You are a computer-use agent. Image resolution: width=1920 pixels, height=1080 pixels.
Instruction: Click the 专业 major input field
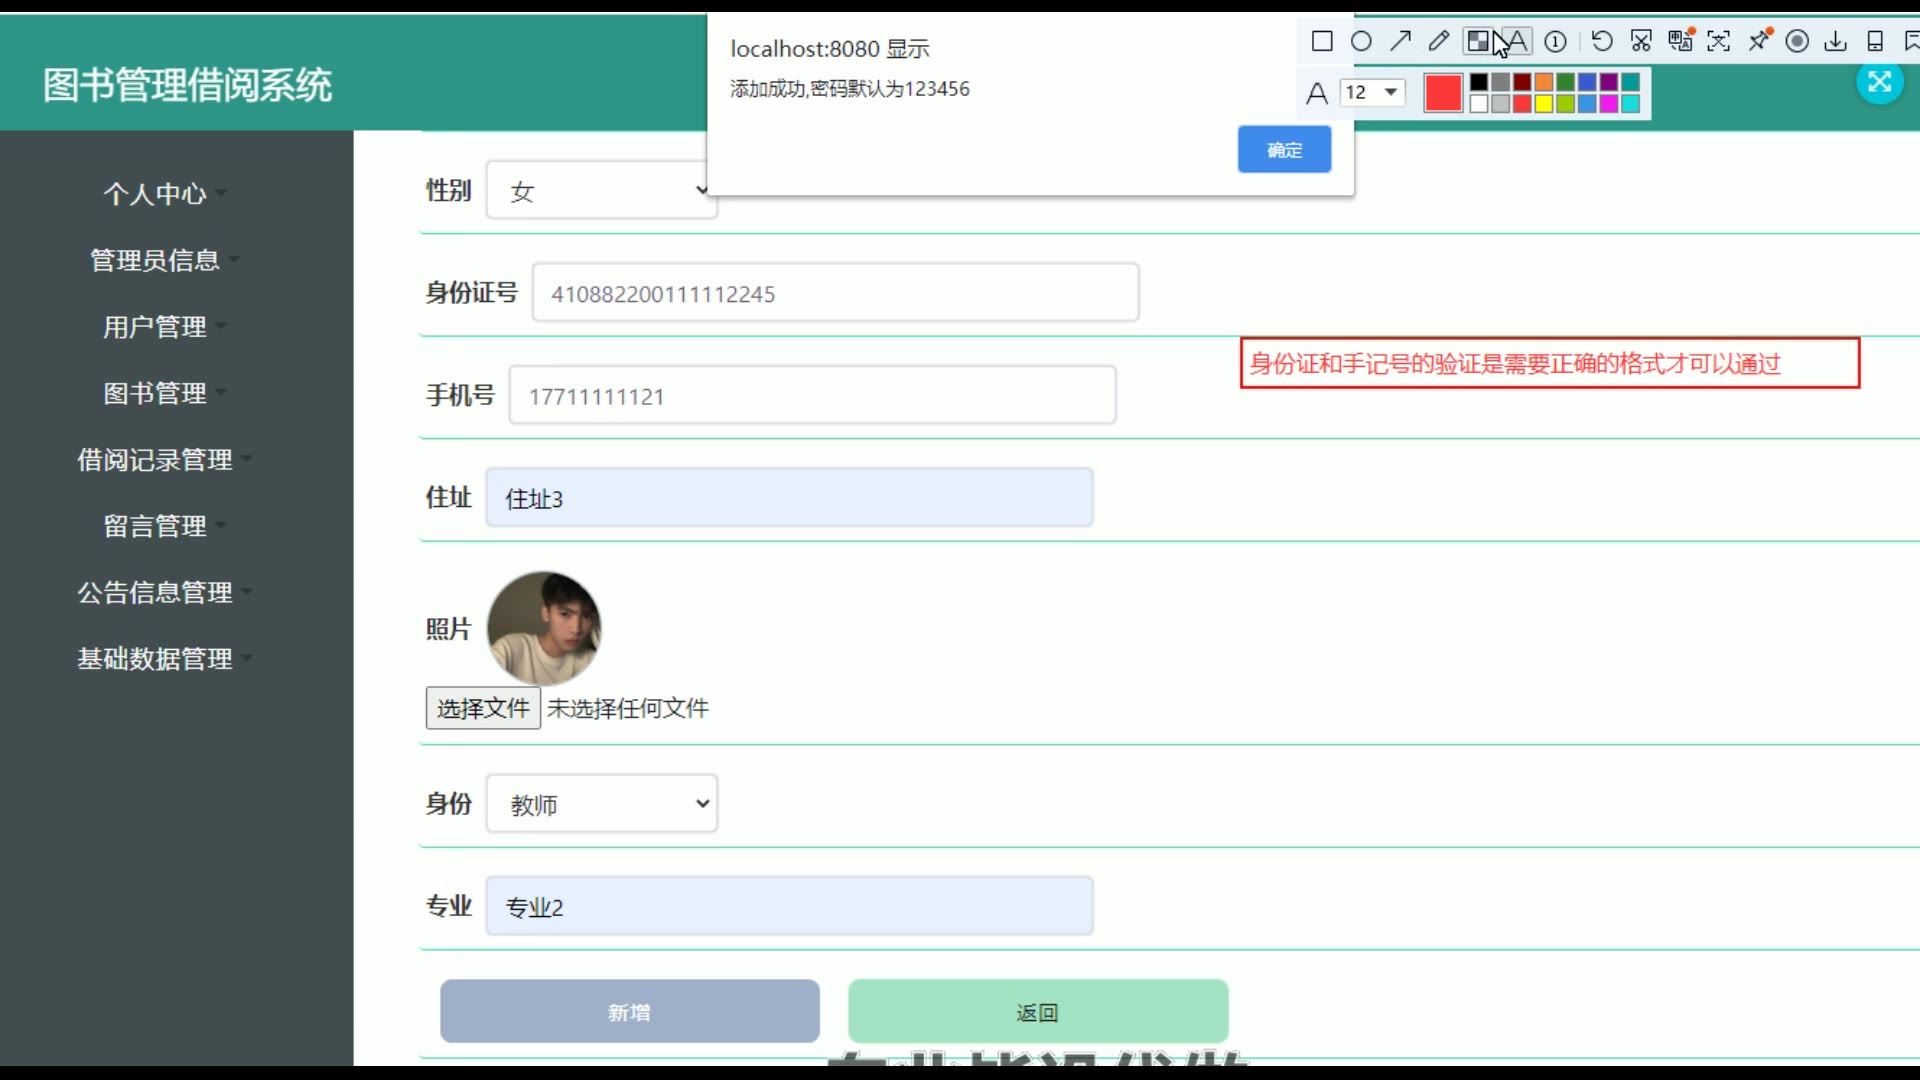[x=789, y=906]
